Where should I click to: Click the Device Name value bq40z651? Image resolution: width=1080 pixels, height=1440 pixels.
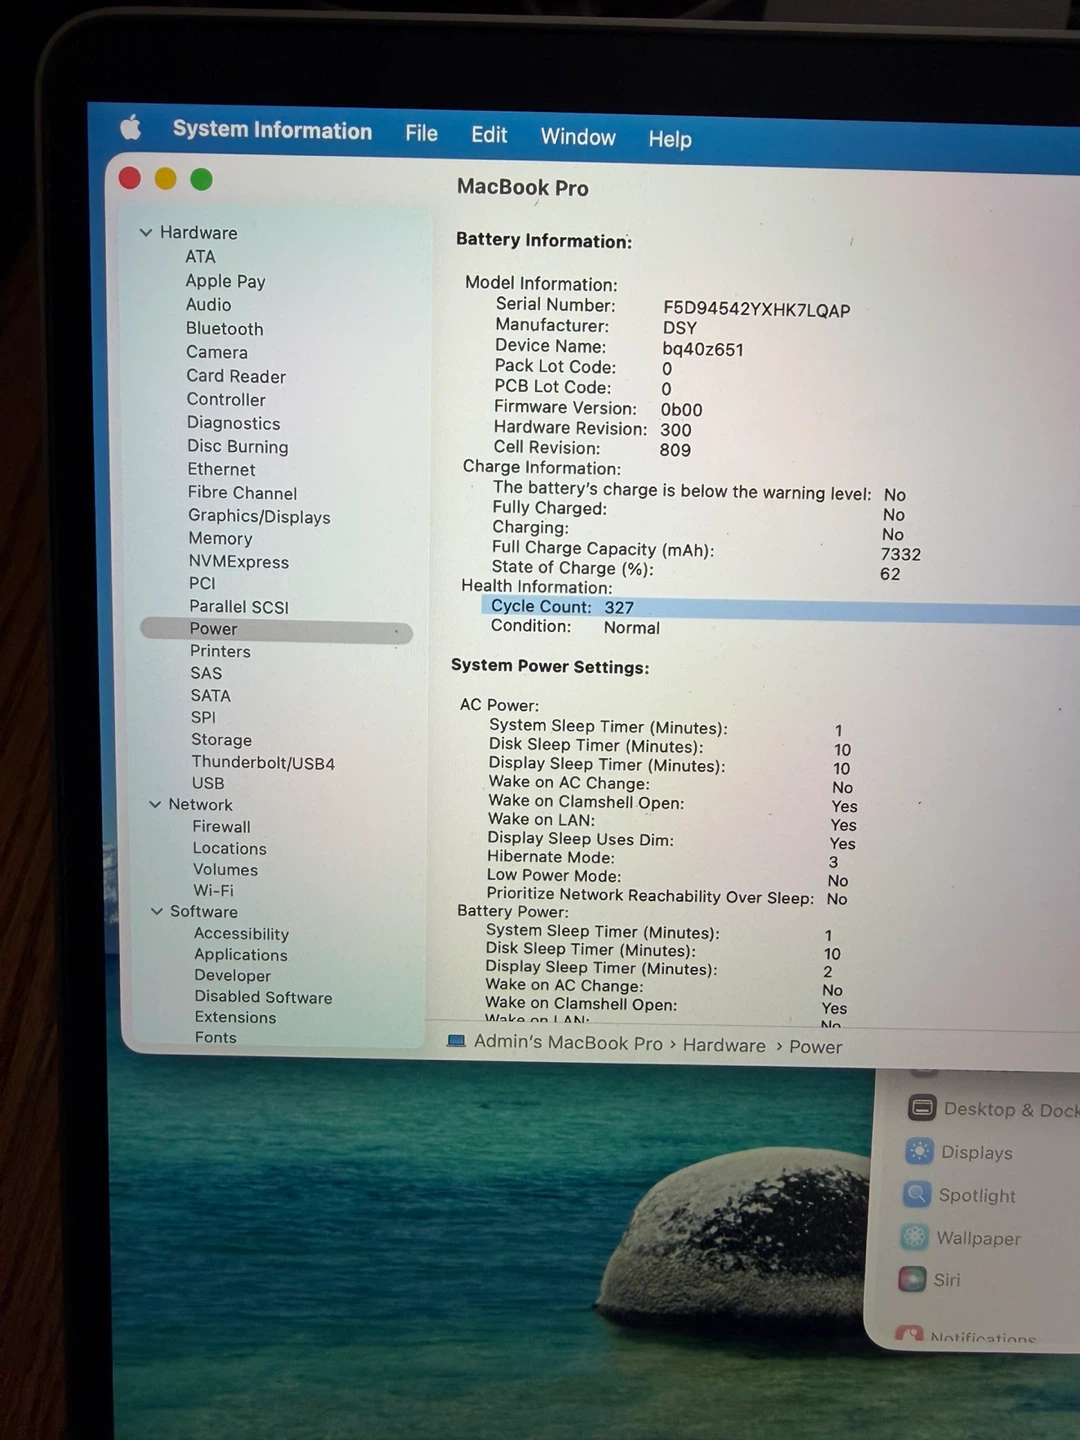703,349
